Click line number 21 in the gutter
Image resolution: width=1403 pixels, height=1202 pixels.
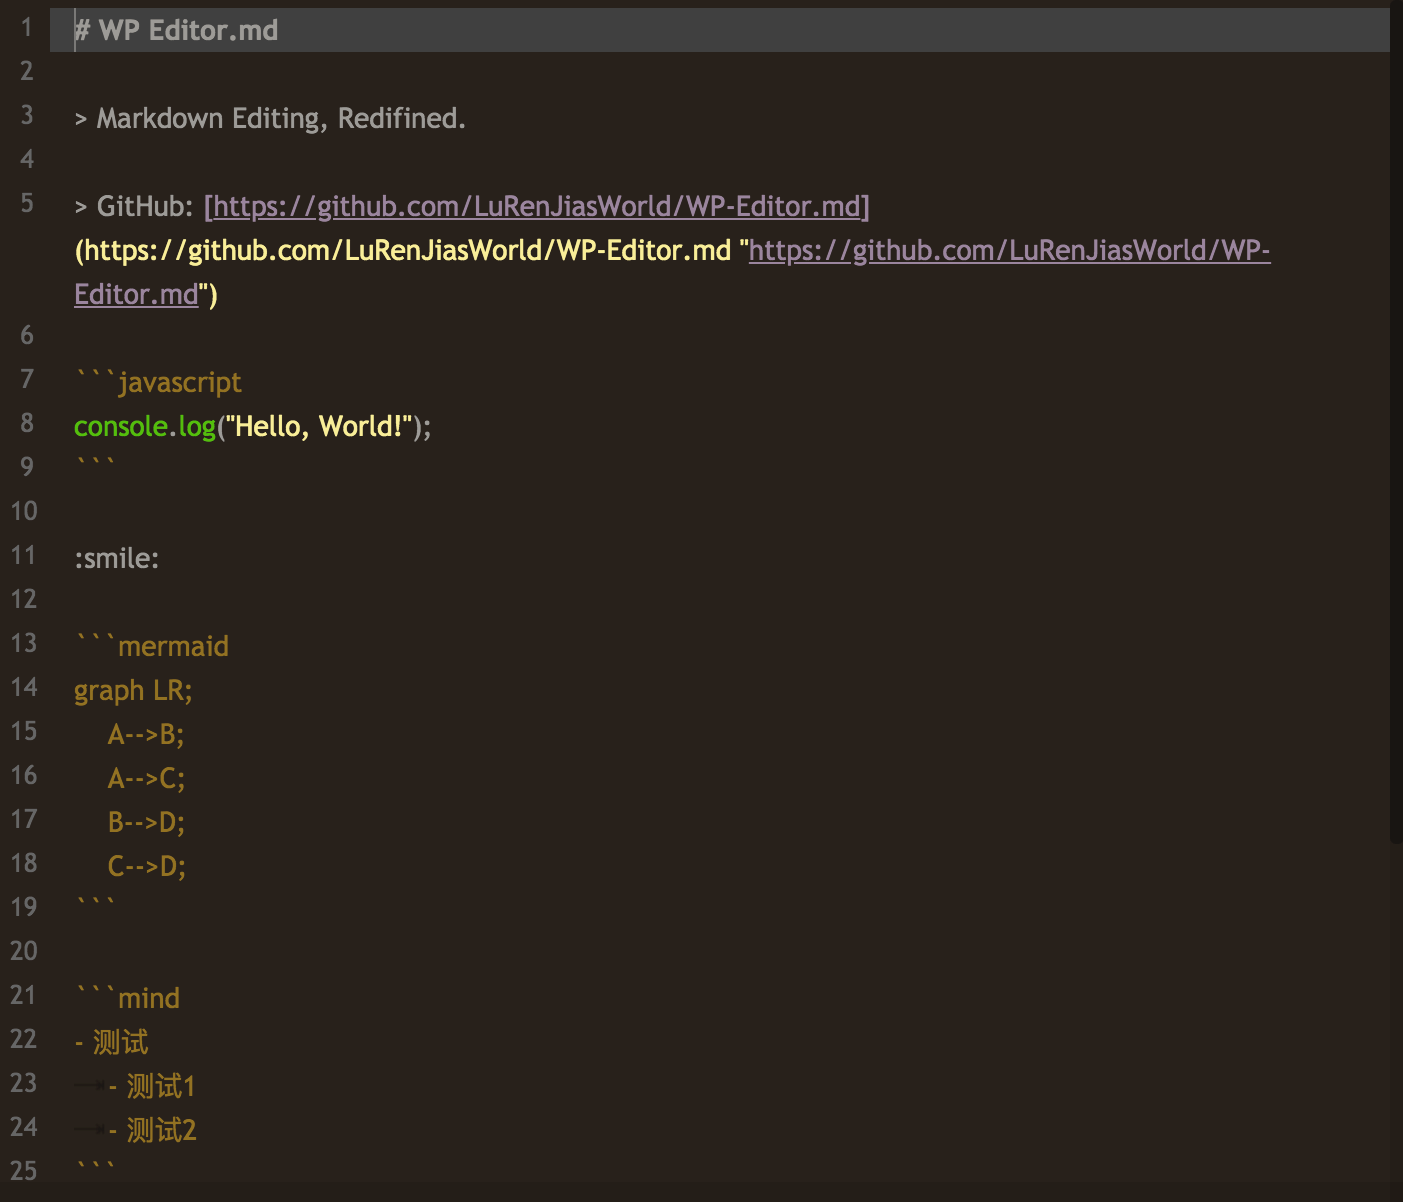click(23, 995)
